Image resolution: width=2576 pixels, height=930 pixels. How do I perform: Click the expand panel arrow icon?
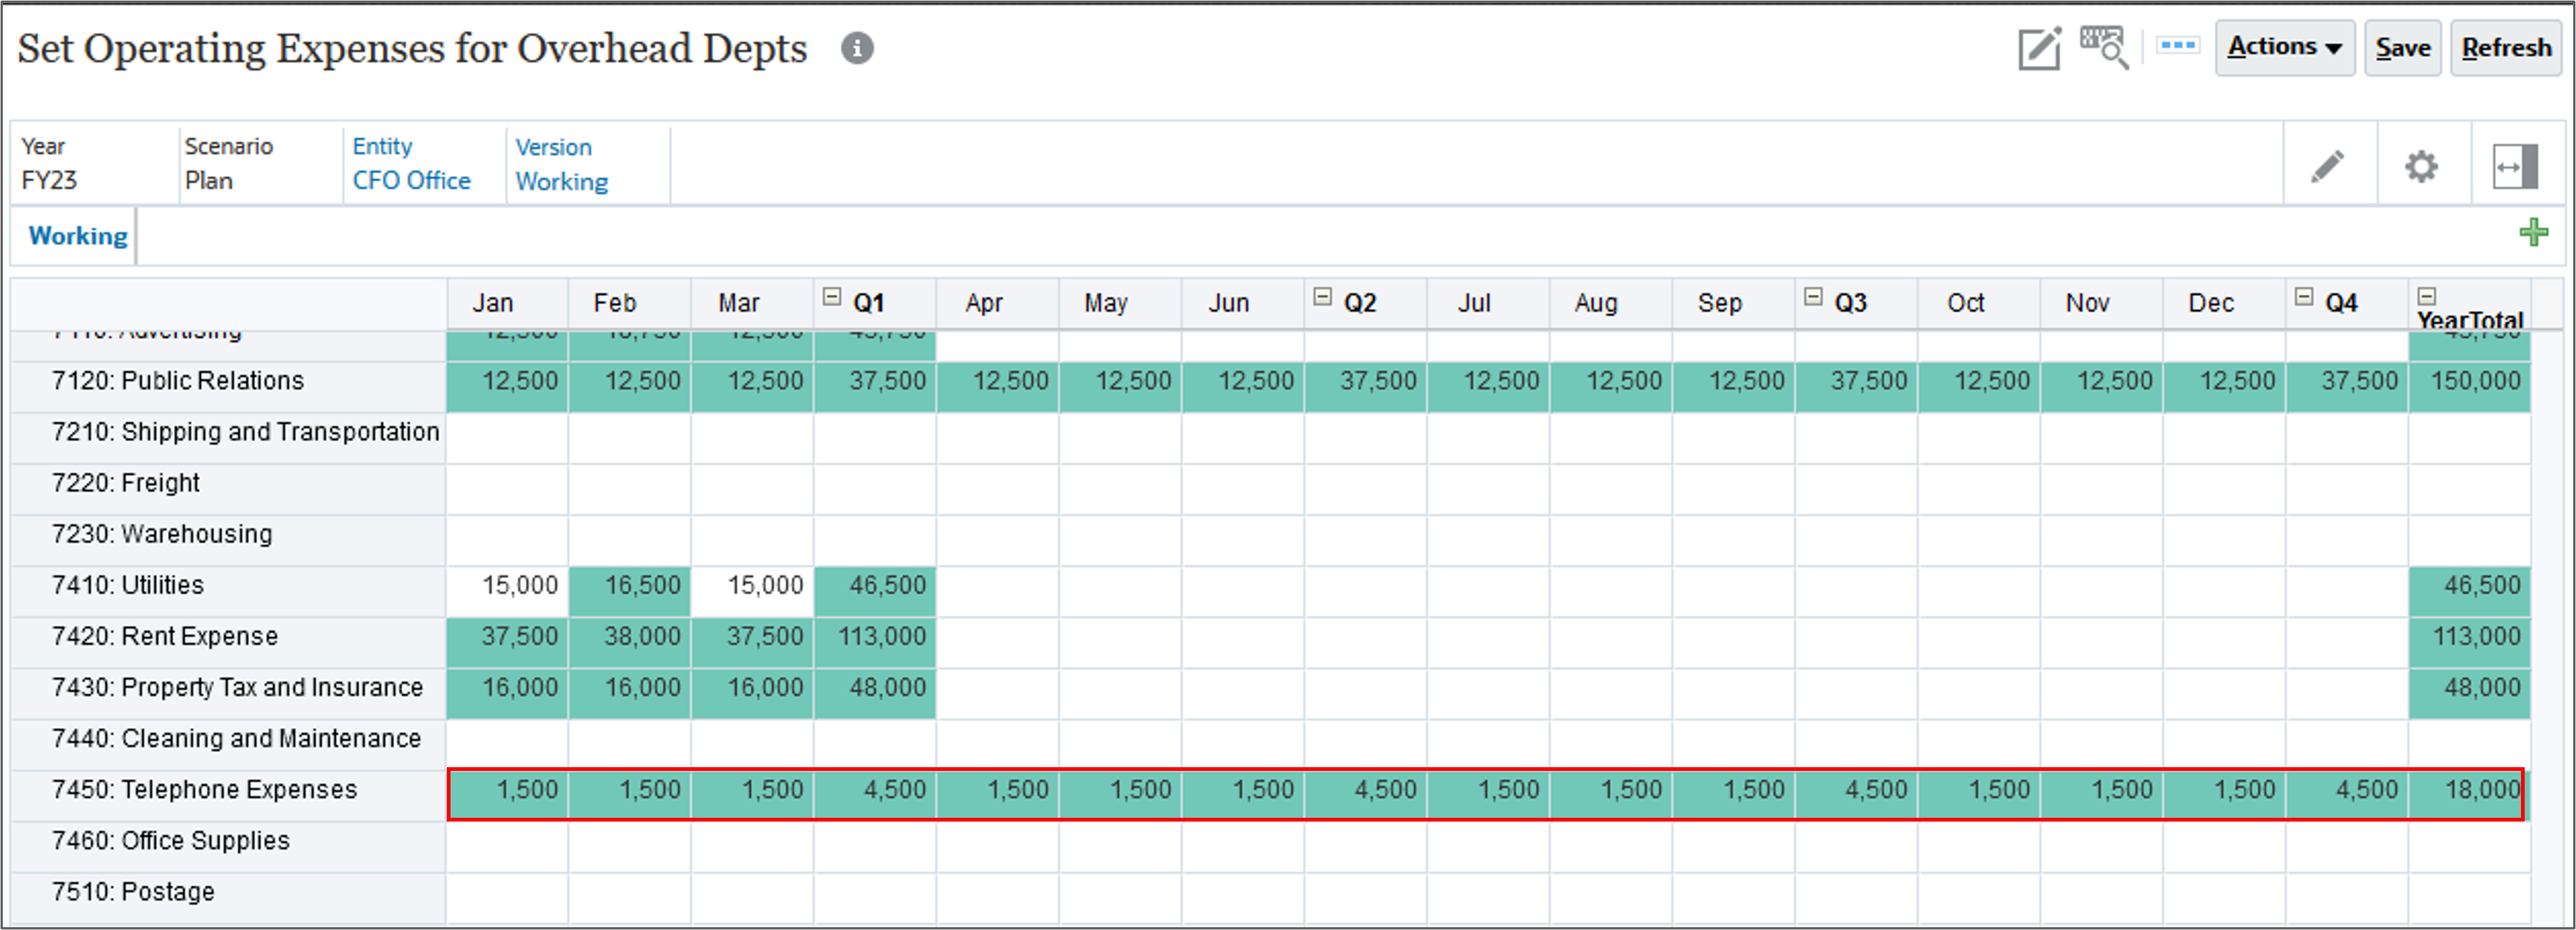point(2517,165)
